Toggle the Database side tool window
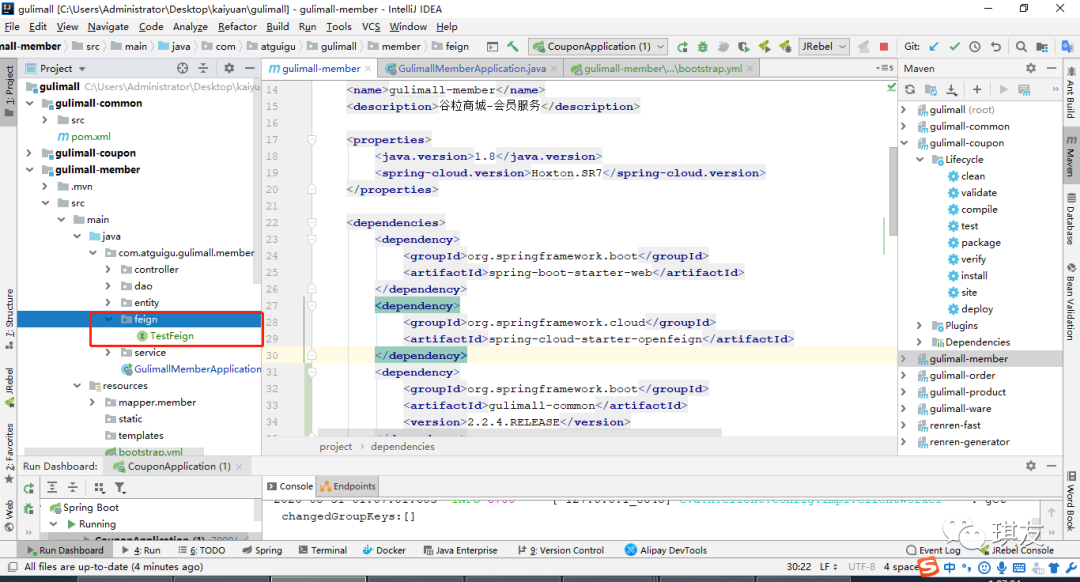Image resolution: width=1080 pixels, height=582 pixels. click(1070, 219)
